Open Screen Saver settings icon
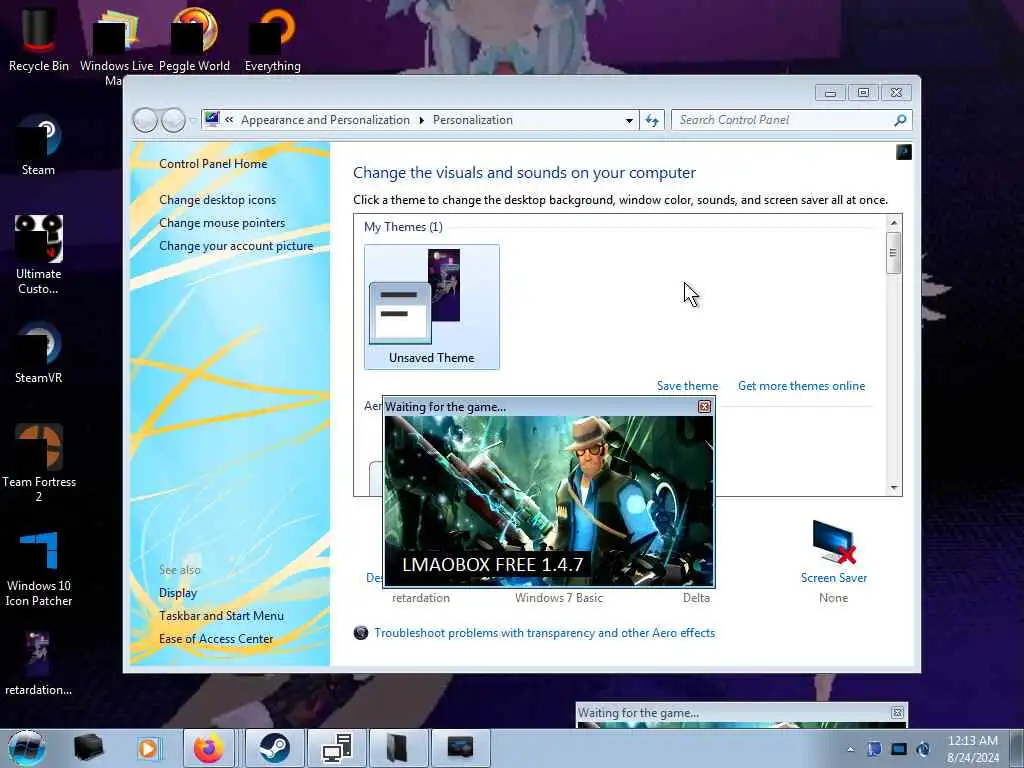Image resolution: width=1024 pixels, height=768 pixels. [x=834, y=542]
